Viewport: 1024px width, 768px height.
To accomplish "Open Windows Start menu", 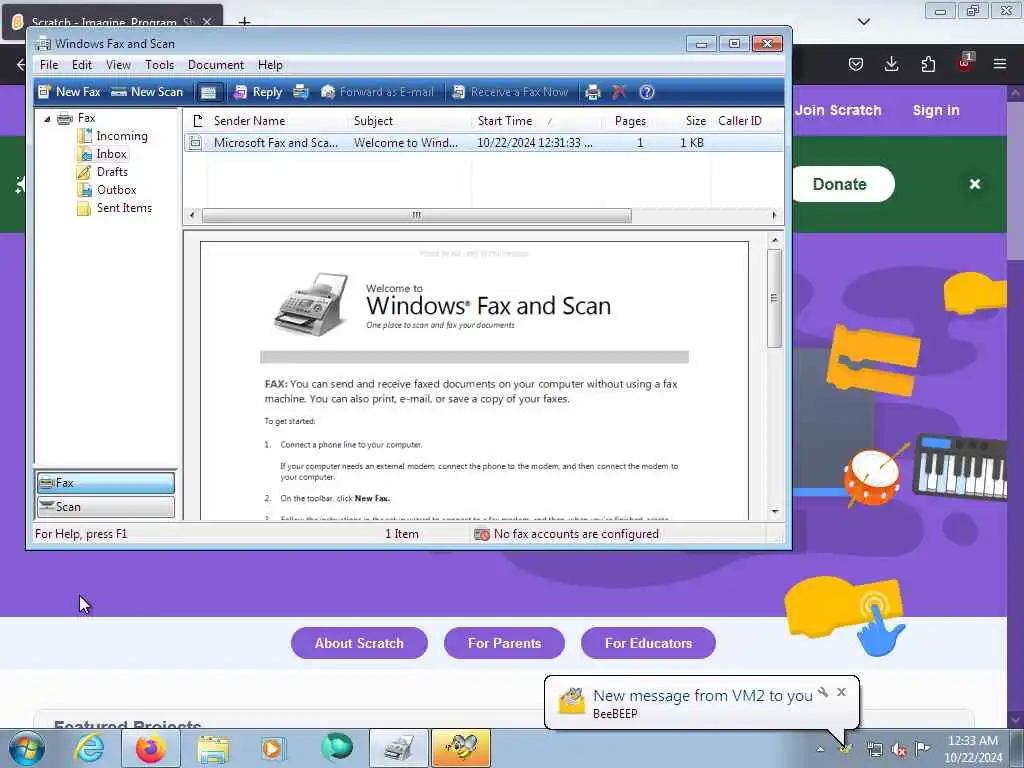I will click(x=27, y=748).
